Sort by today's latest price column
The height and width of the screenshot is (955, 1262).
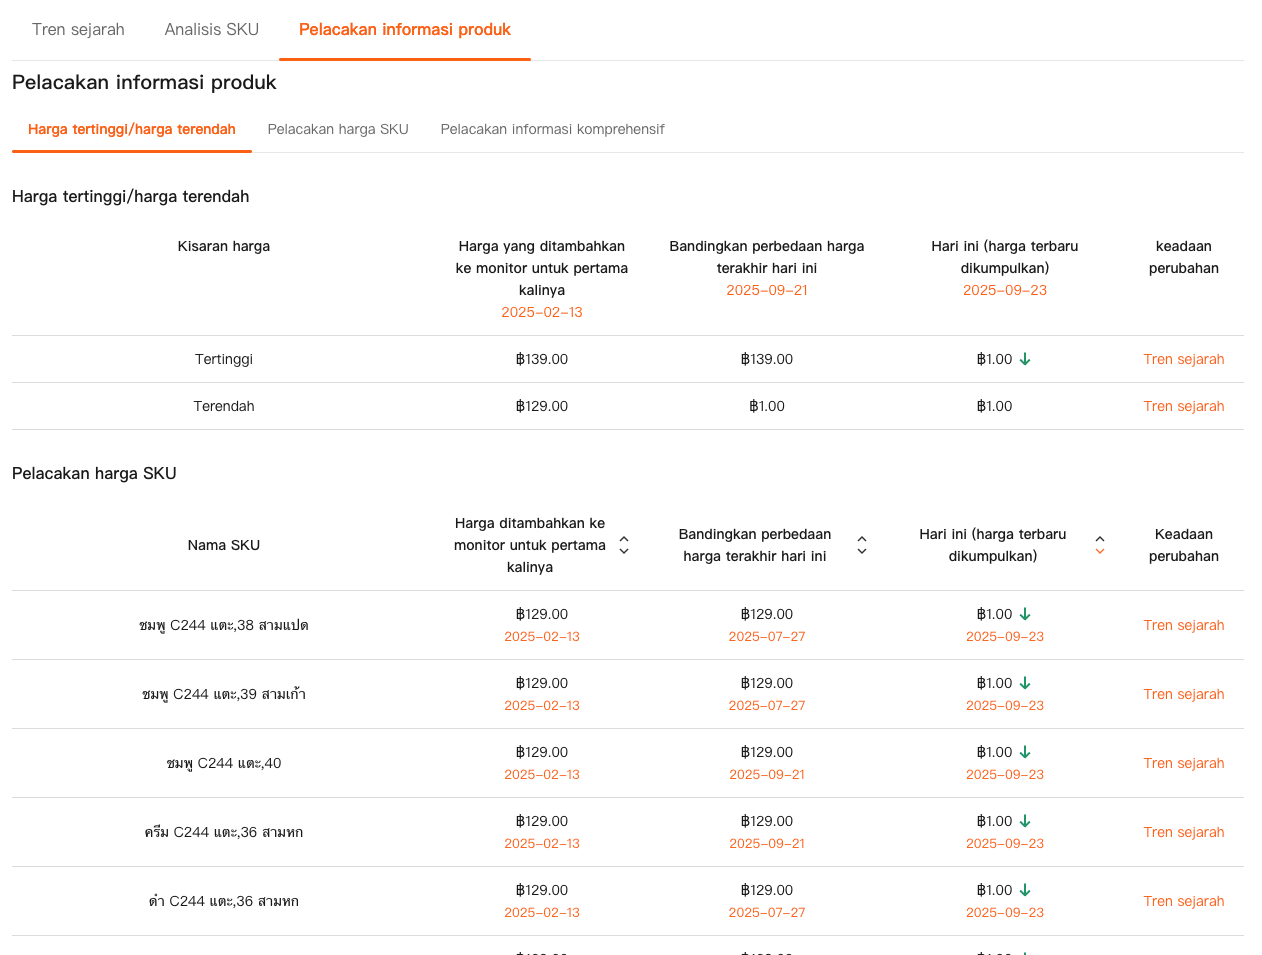coord(1100,545)
